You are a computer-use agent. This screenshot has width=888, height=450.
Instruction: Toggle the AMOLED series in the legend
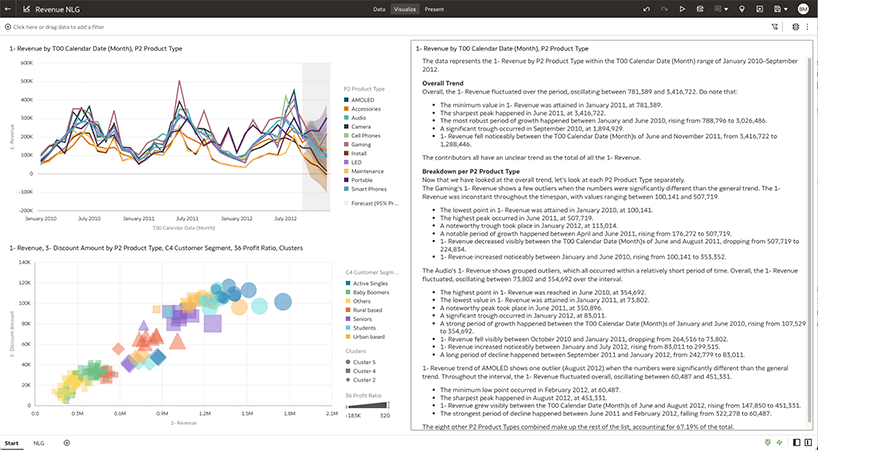click(362, 99)
